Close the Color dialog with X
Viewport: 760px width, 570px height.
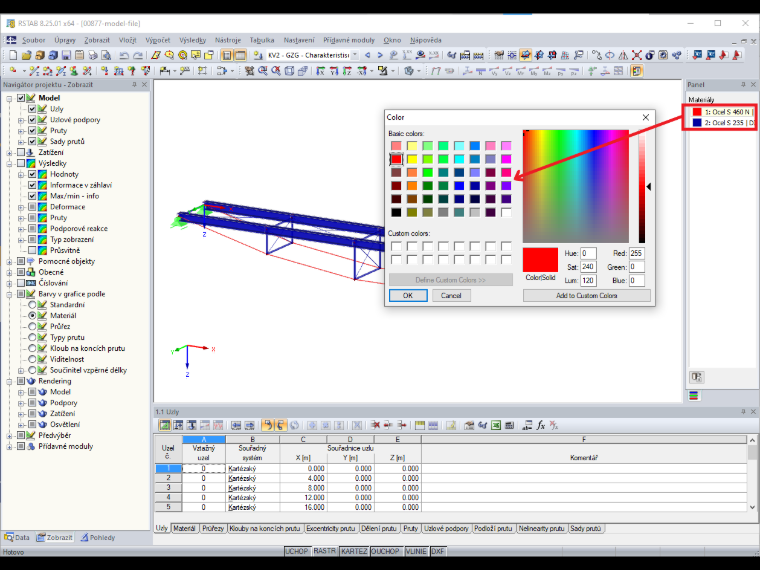[646, 117]
